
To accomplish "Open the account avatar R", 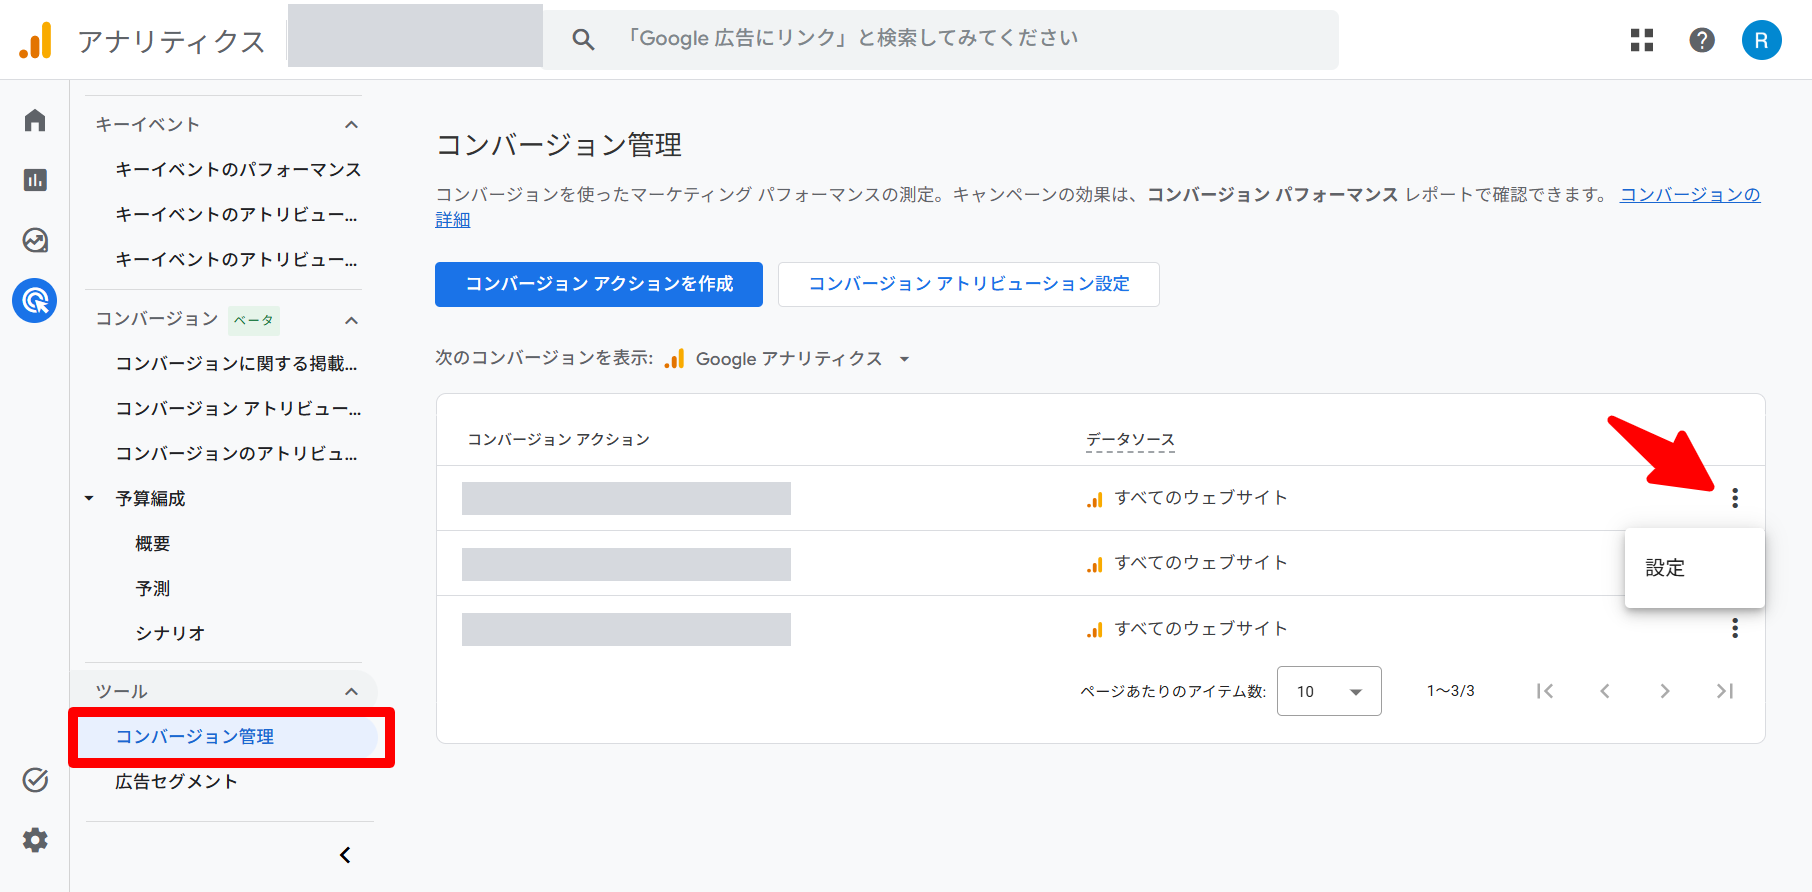I will (1762, 40).
